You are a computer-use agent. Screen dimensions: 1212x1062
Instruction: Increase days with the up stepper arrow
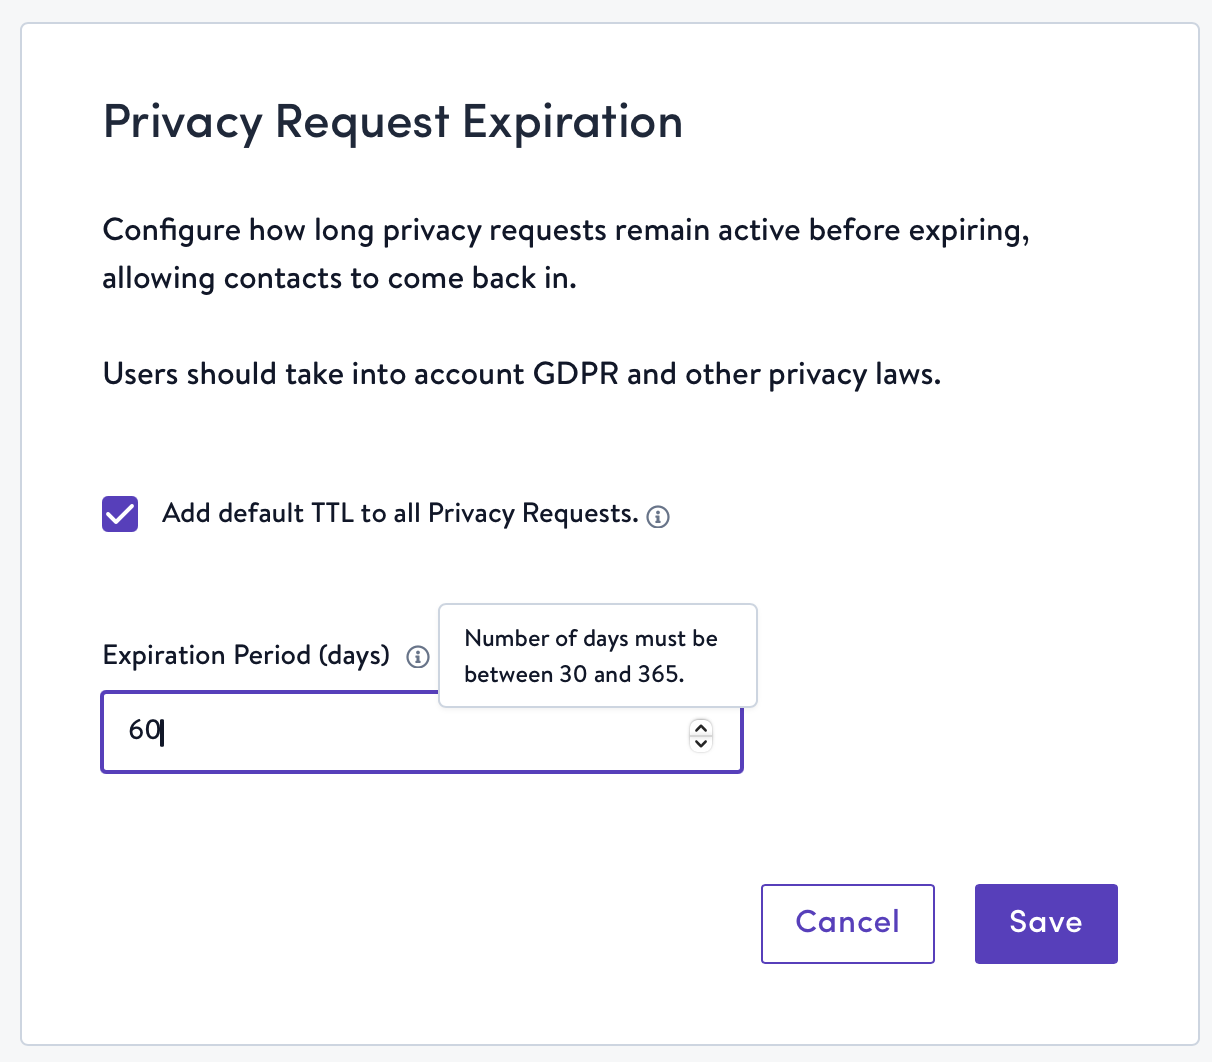[x=701, y=727]
